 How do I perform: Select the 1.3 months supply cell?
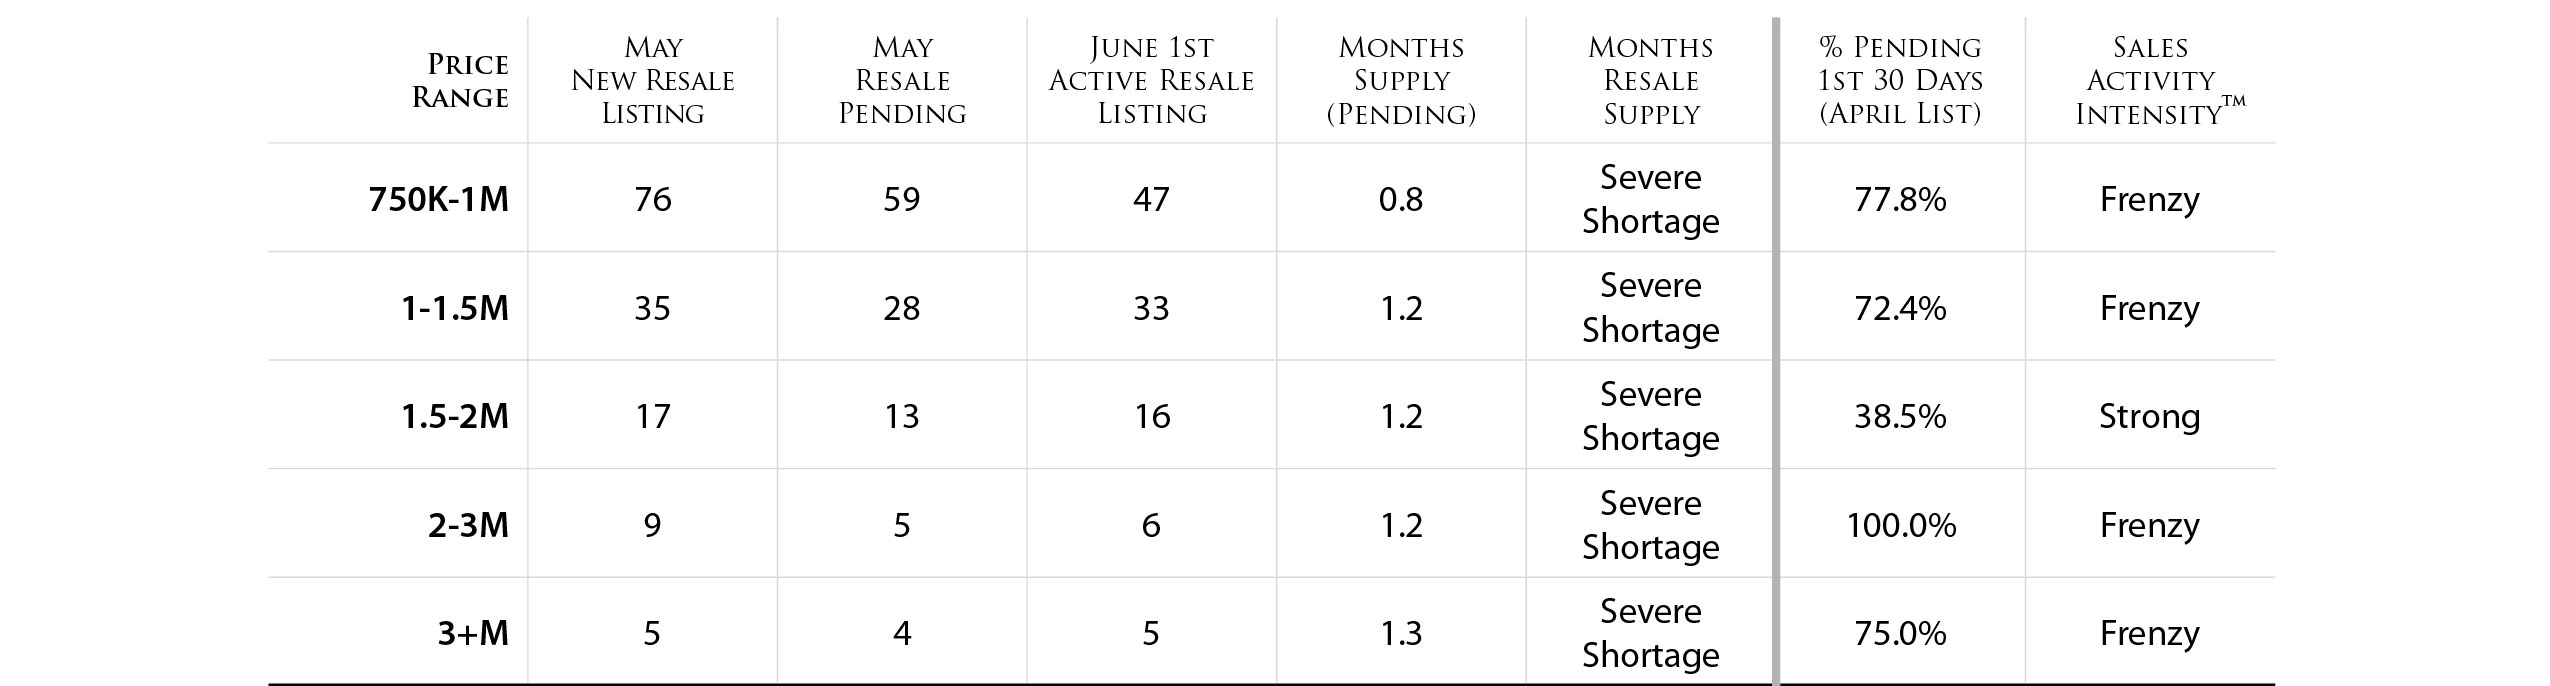pos(1401,633)
